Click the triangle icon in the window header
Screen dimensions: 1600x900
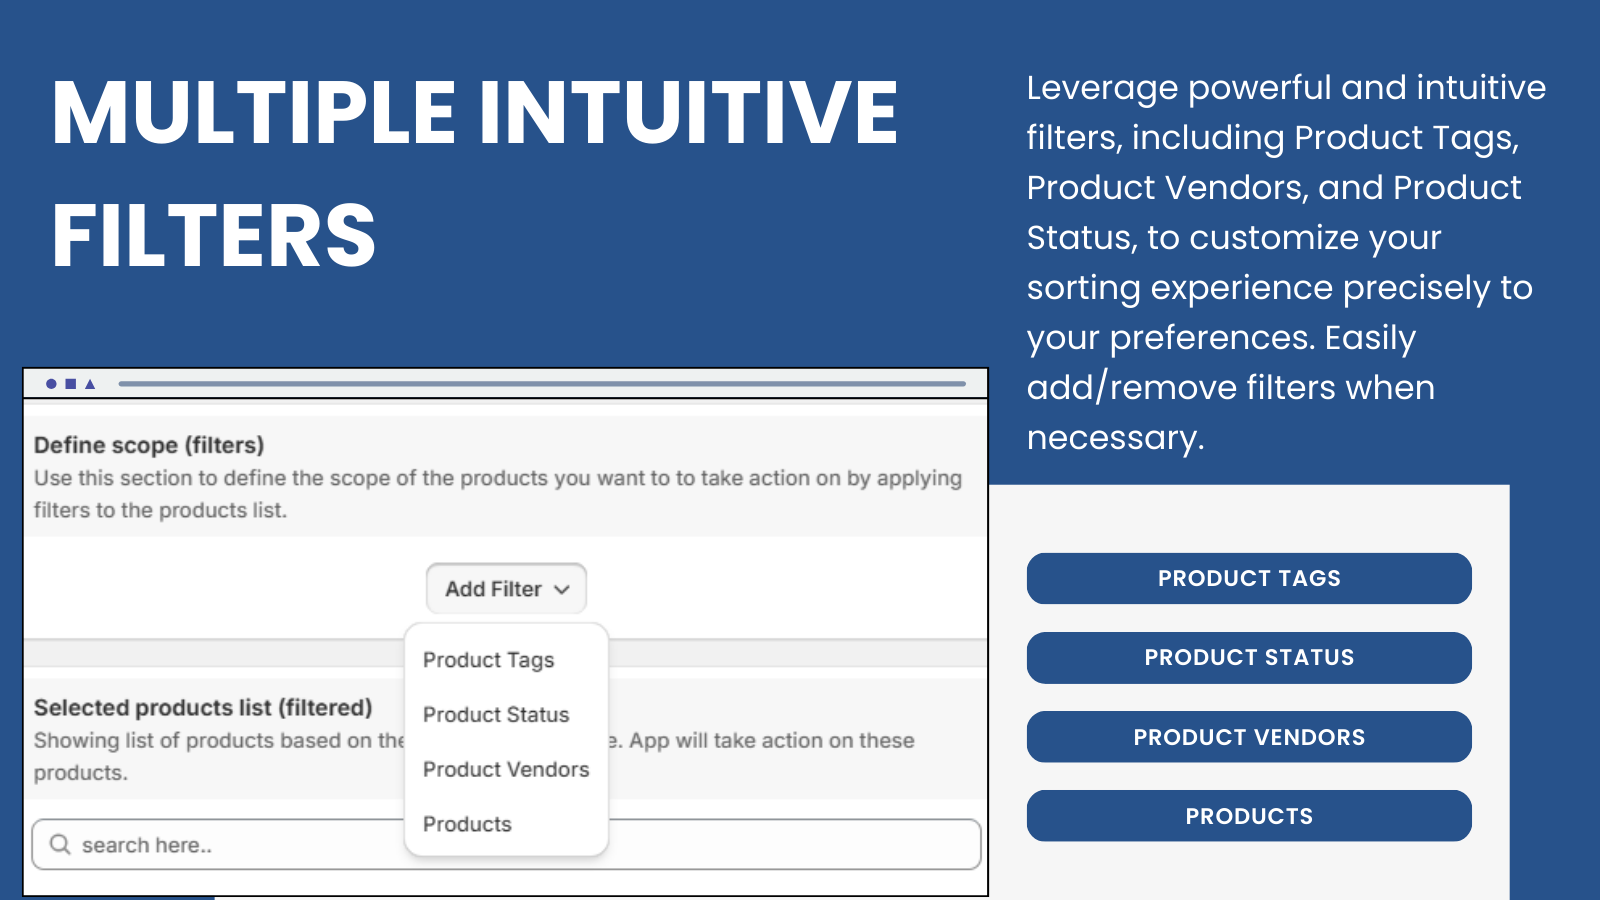(90, 384)
